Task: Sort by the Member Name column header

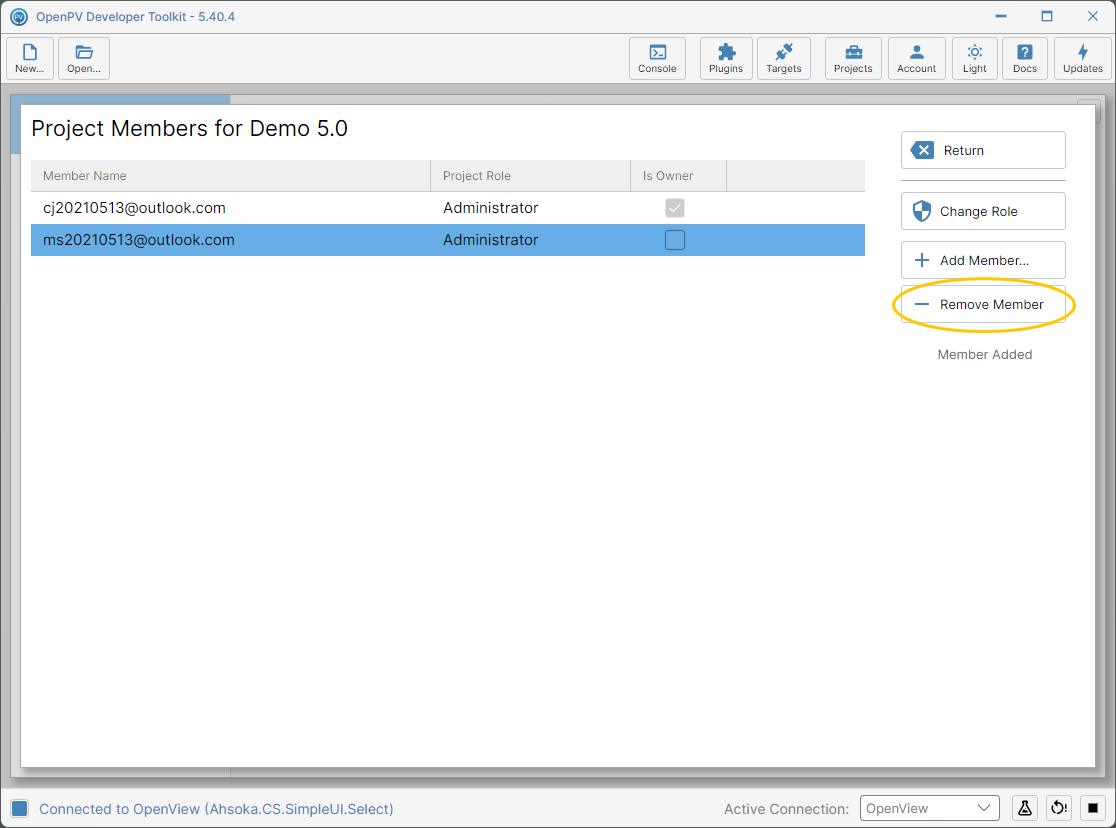Action: pyautogui.click(x=231, y=176)
